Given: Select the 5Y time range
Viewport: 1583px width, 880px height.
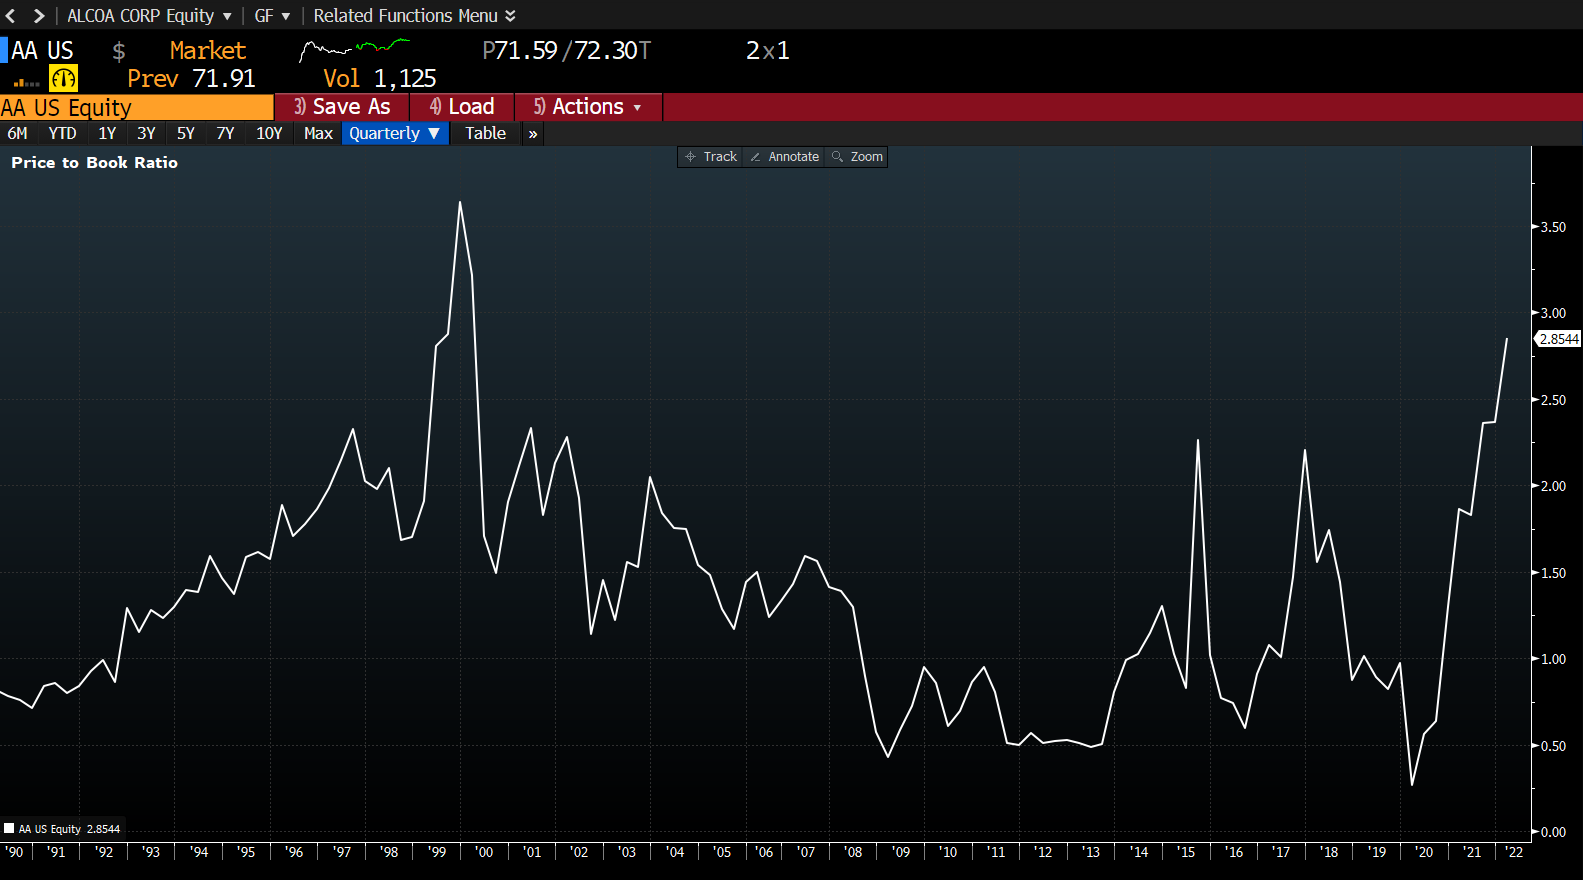Looking at the screenshot, I should point(186,134).
